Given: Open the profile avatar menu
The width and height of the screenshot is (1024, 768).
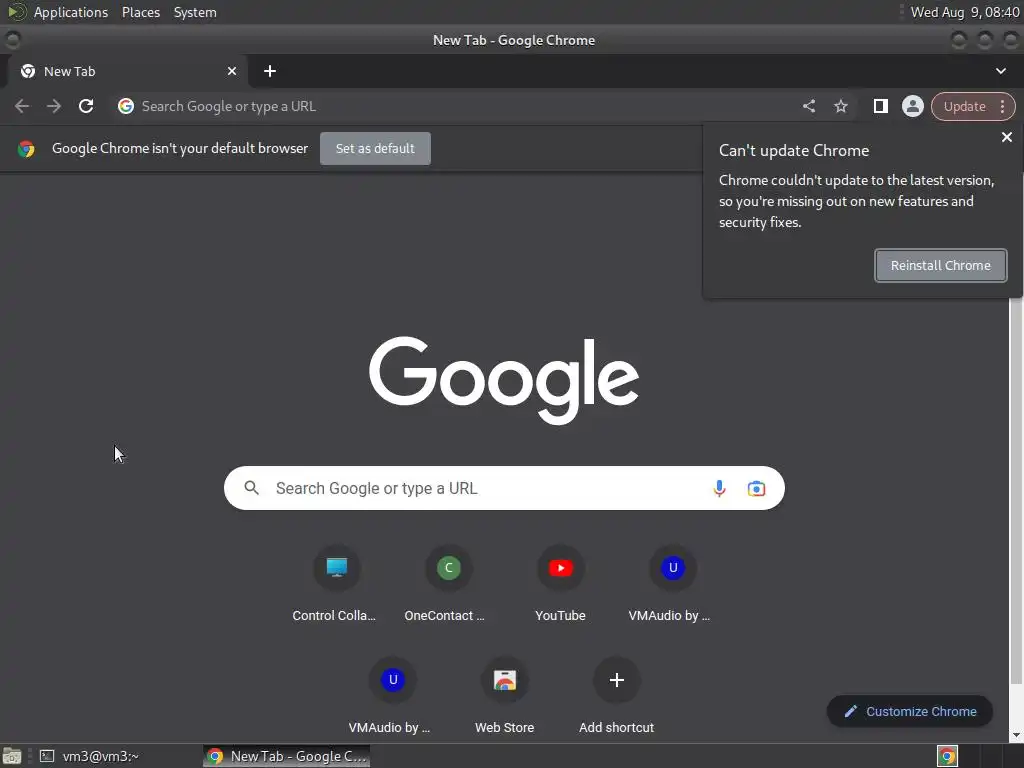Looking at the screenshot, I should (912, 106).
